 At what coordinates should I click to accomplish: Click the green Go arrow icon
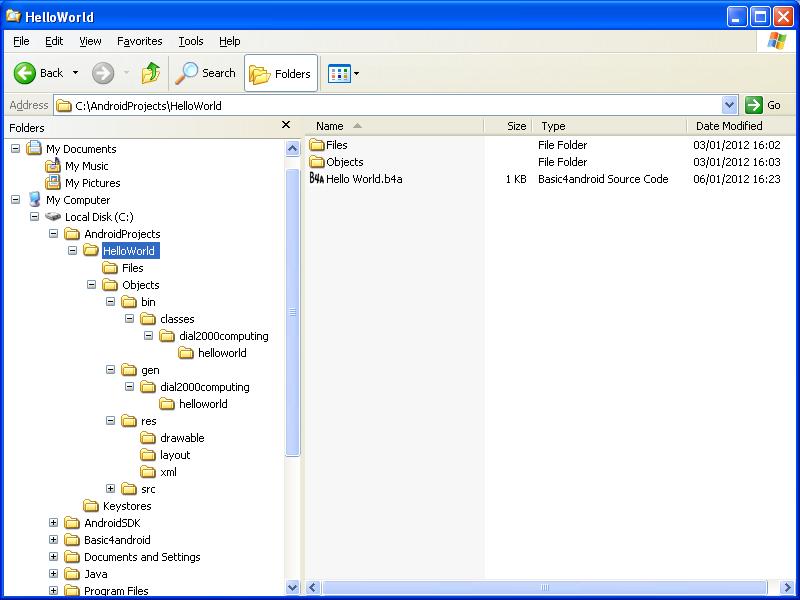tap(754, 105)
